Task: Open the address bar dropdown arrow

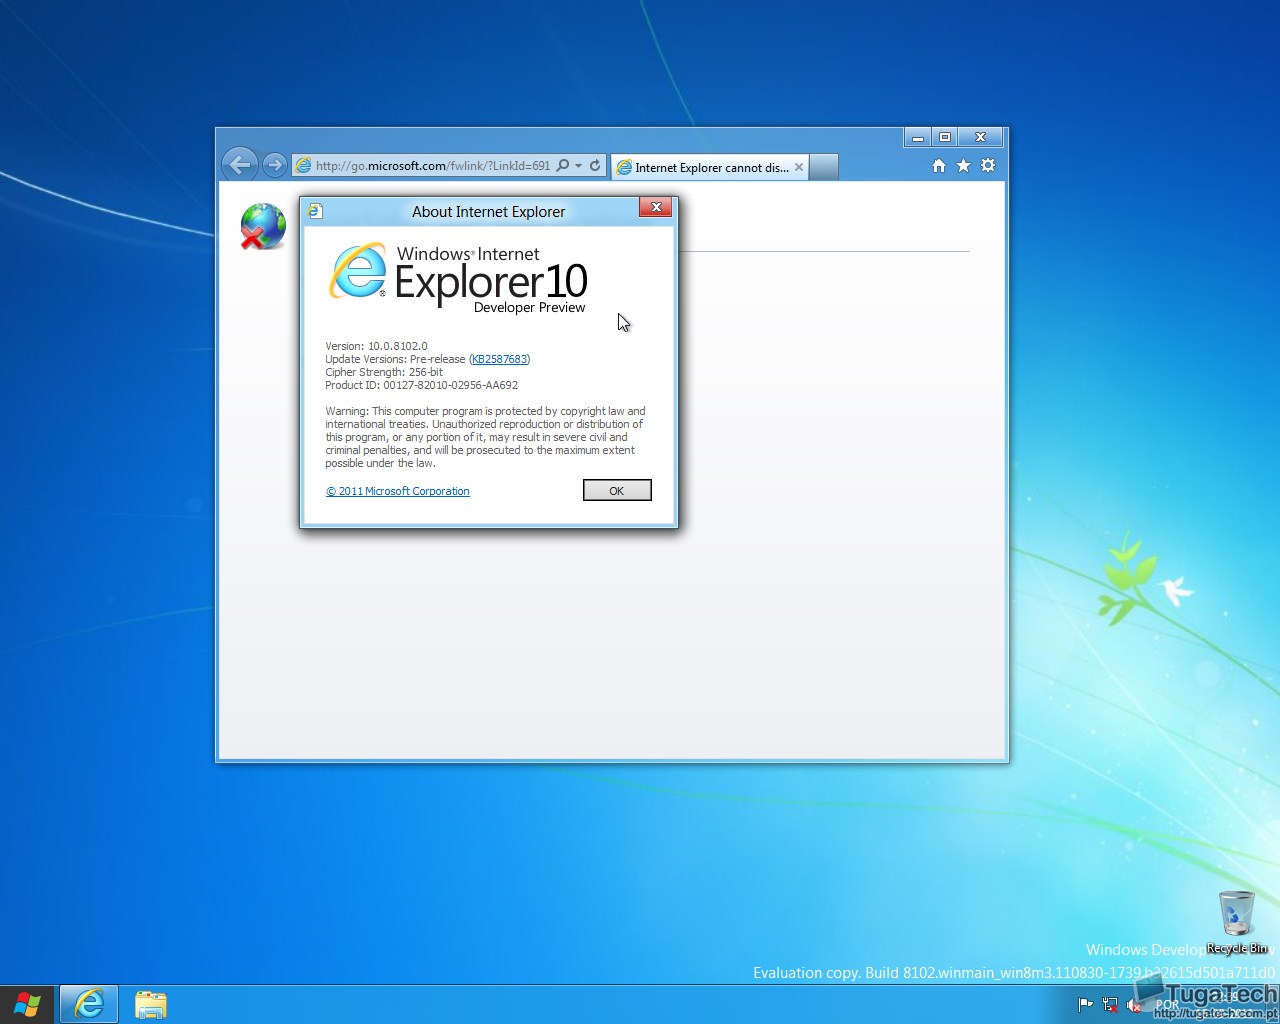Action: pyautogui.click(x=579, y=166)
